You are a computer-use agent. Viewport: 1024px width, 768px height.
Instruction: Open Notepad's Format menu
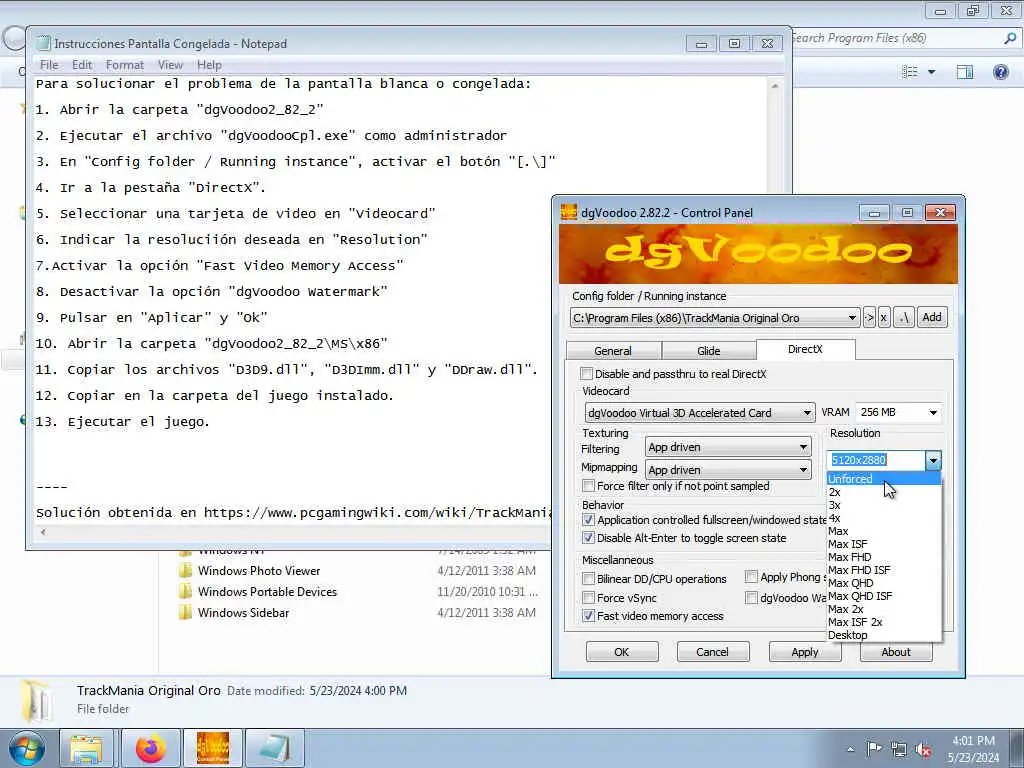125,65
